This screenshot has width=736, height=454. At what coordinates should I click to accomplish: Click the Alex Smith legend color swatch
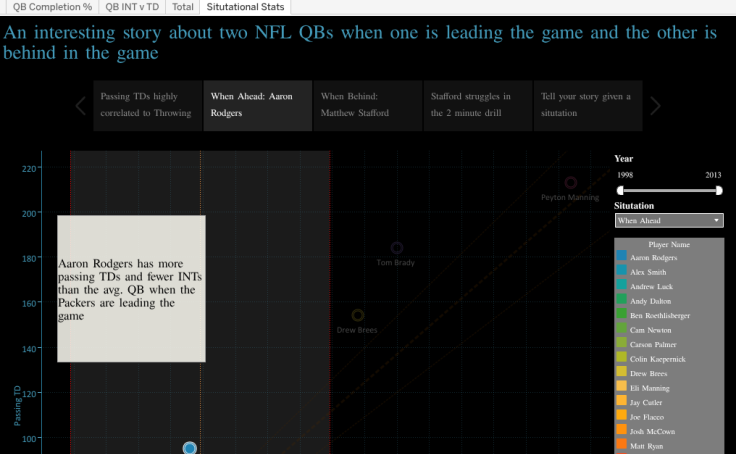[621, 270]
